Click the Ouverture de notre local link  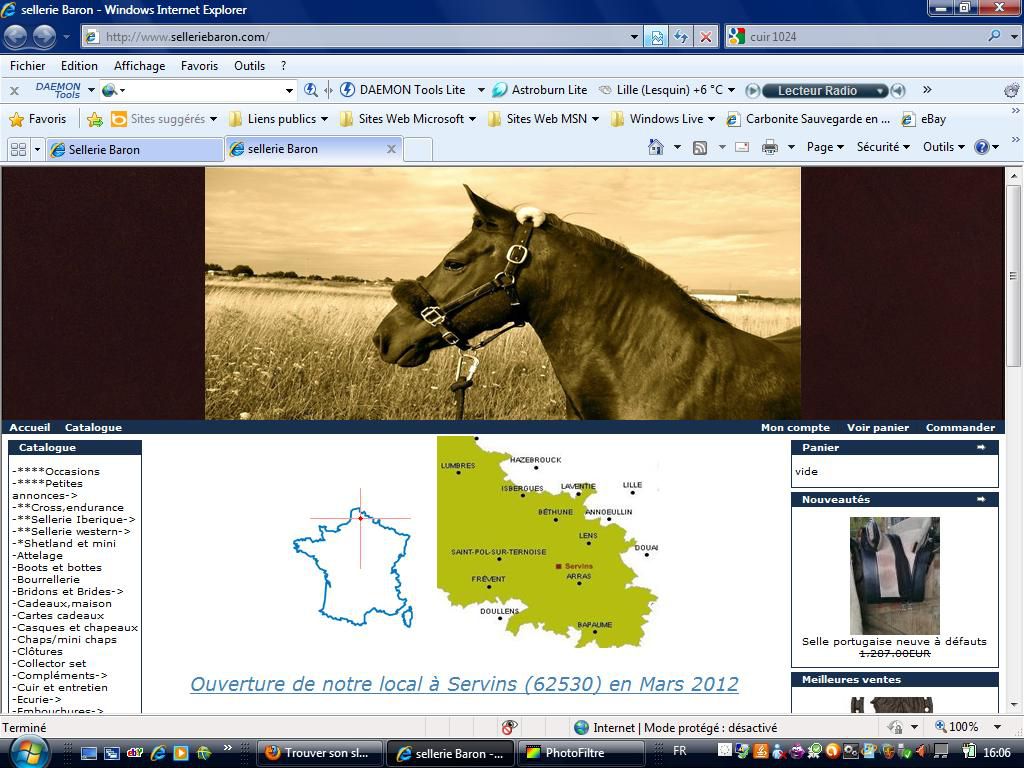point(464,684)
